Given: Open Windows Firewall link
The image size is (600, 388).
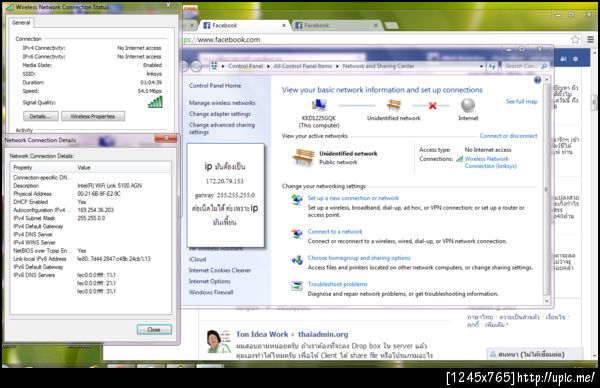Looking at the screenshot, I should [x=211, y=293].
